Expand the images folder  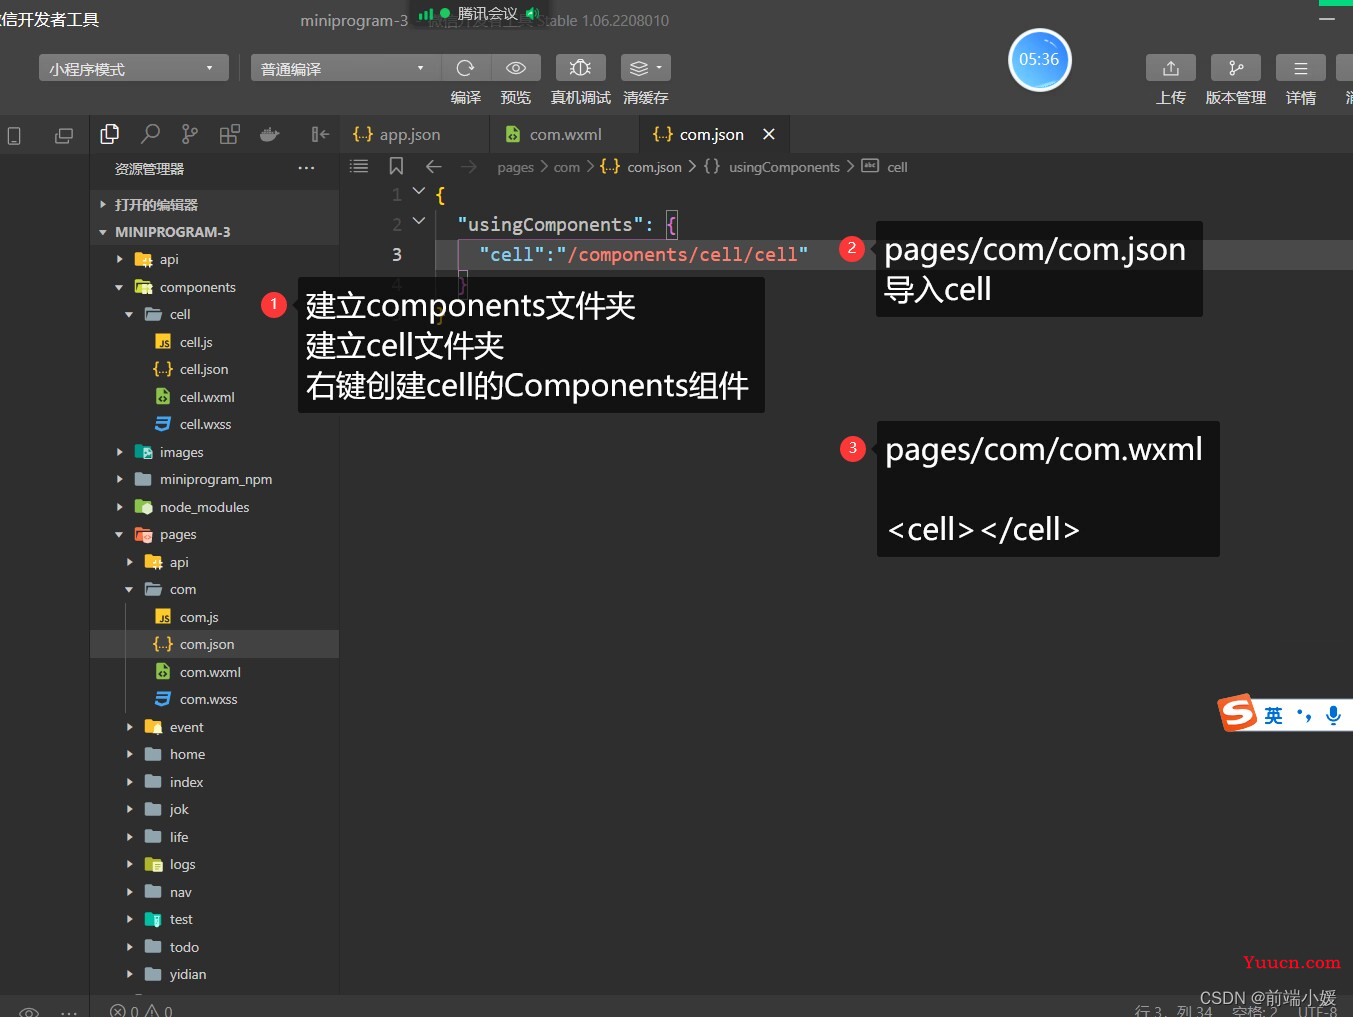tap(119, 452)
